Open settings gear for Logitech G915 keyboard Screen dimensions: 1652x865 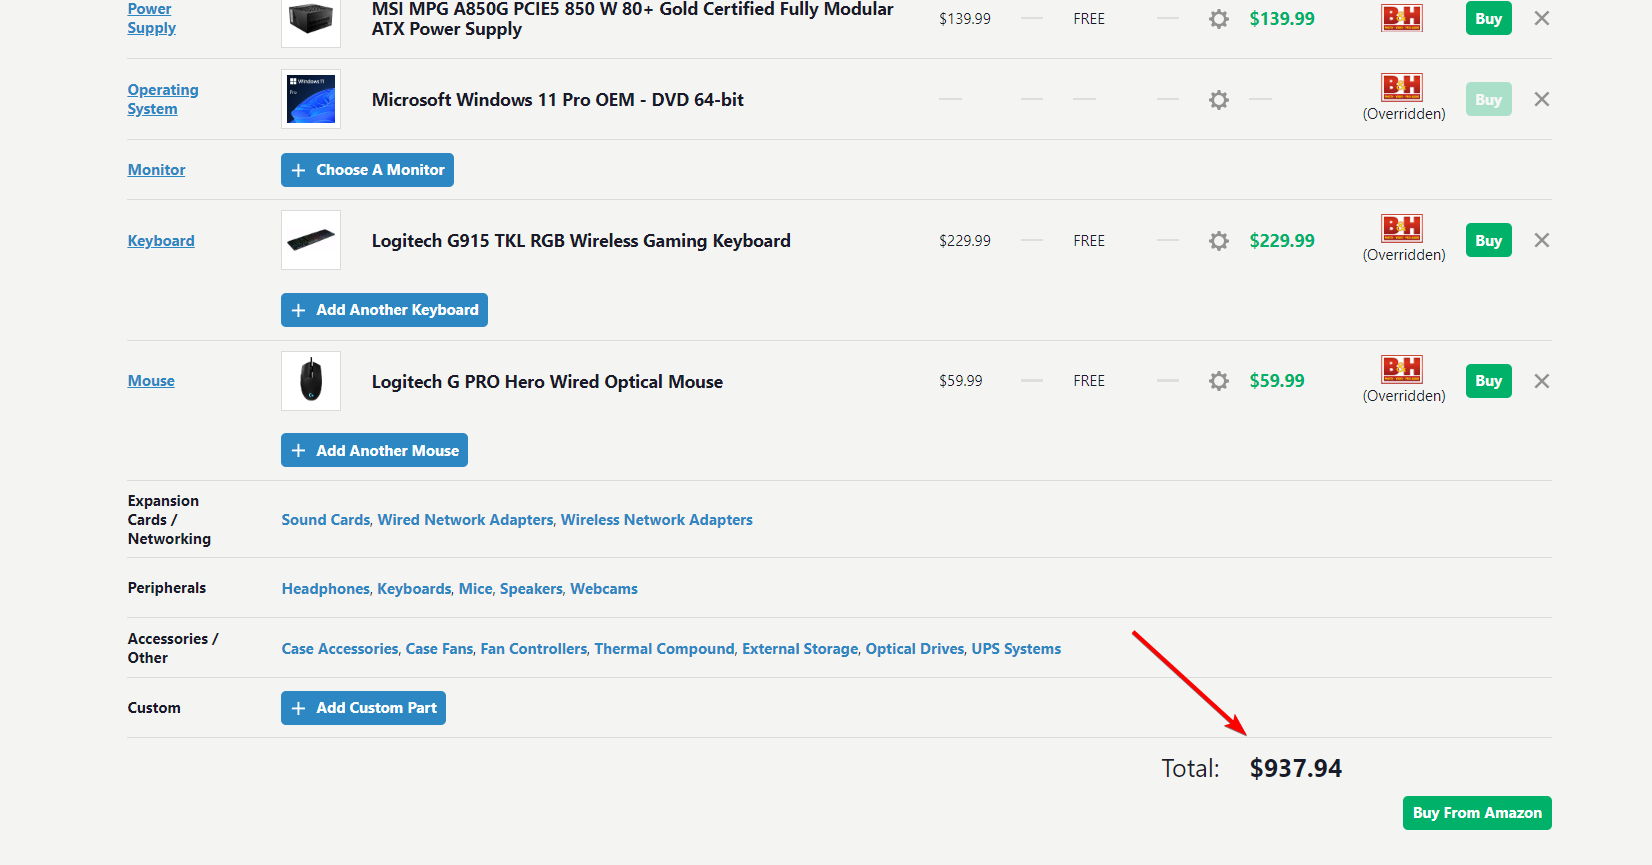coord(1218,241)
